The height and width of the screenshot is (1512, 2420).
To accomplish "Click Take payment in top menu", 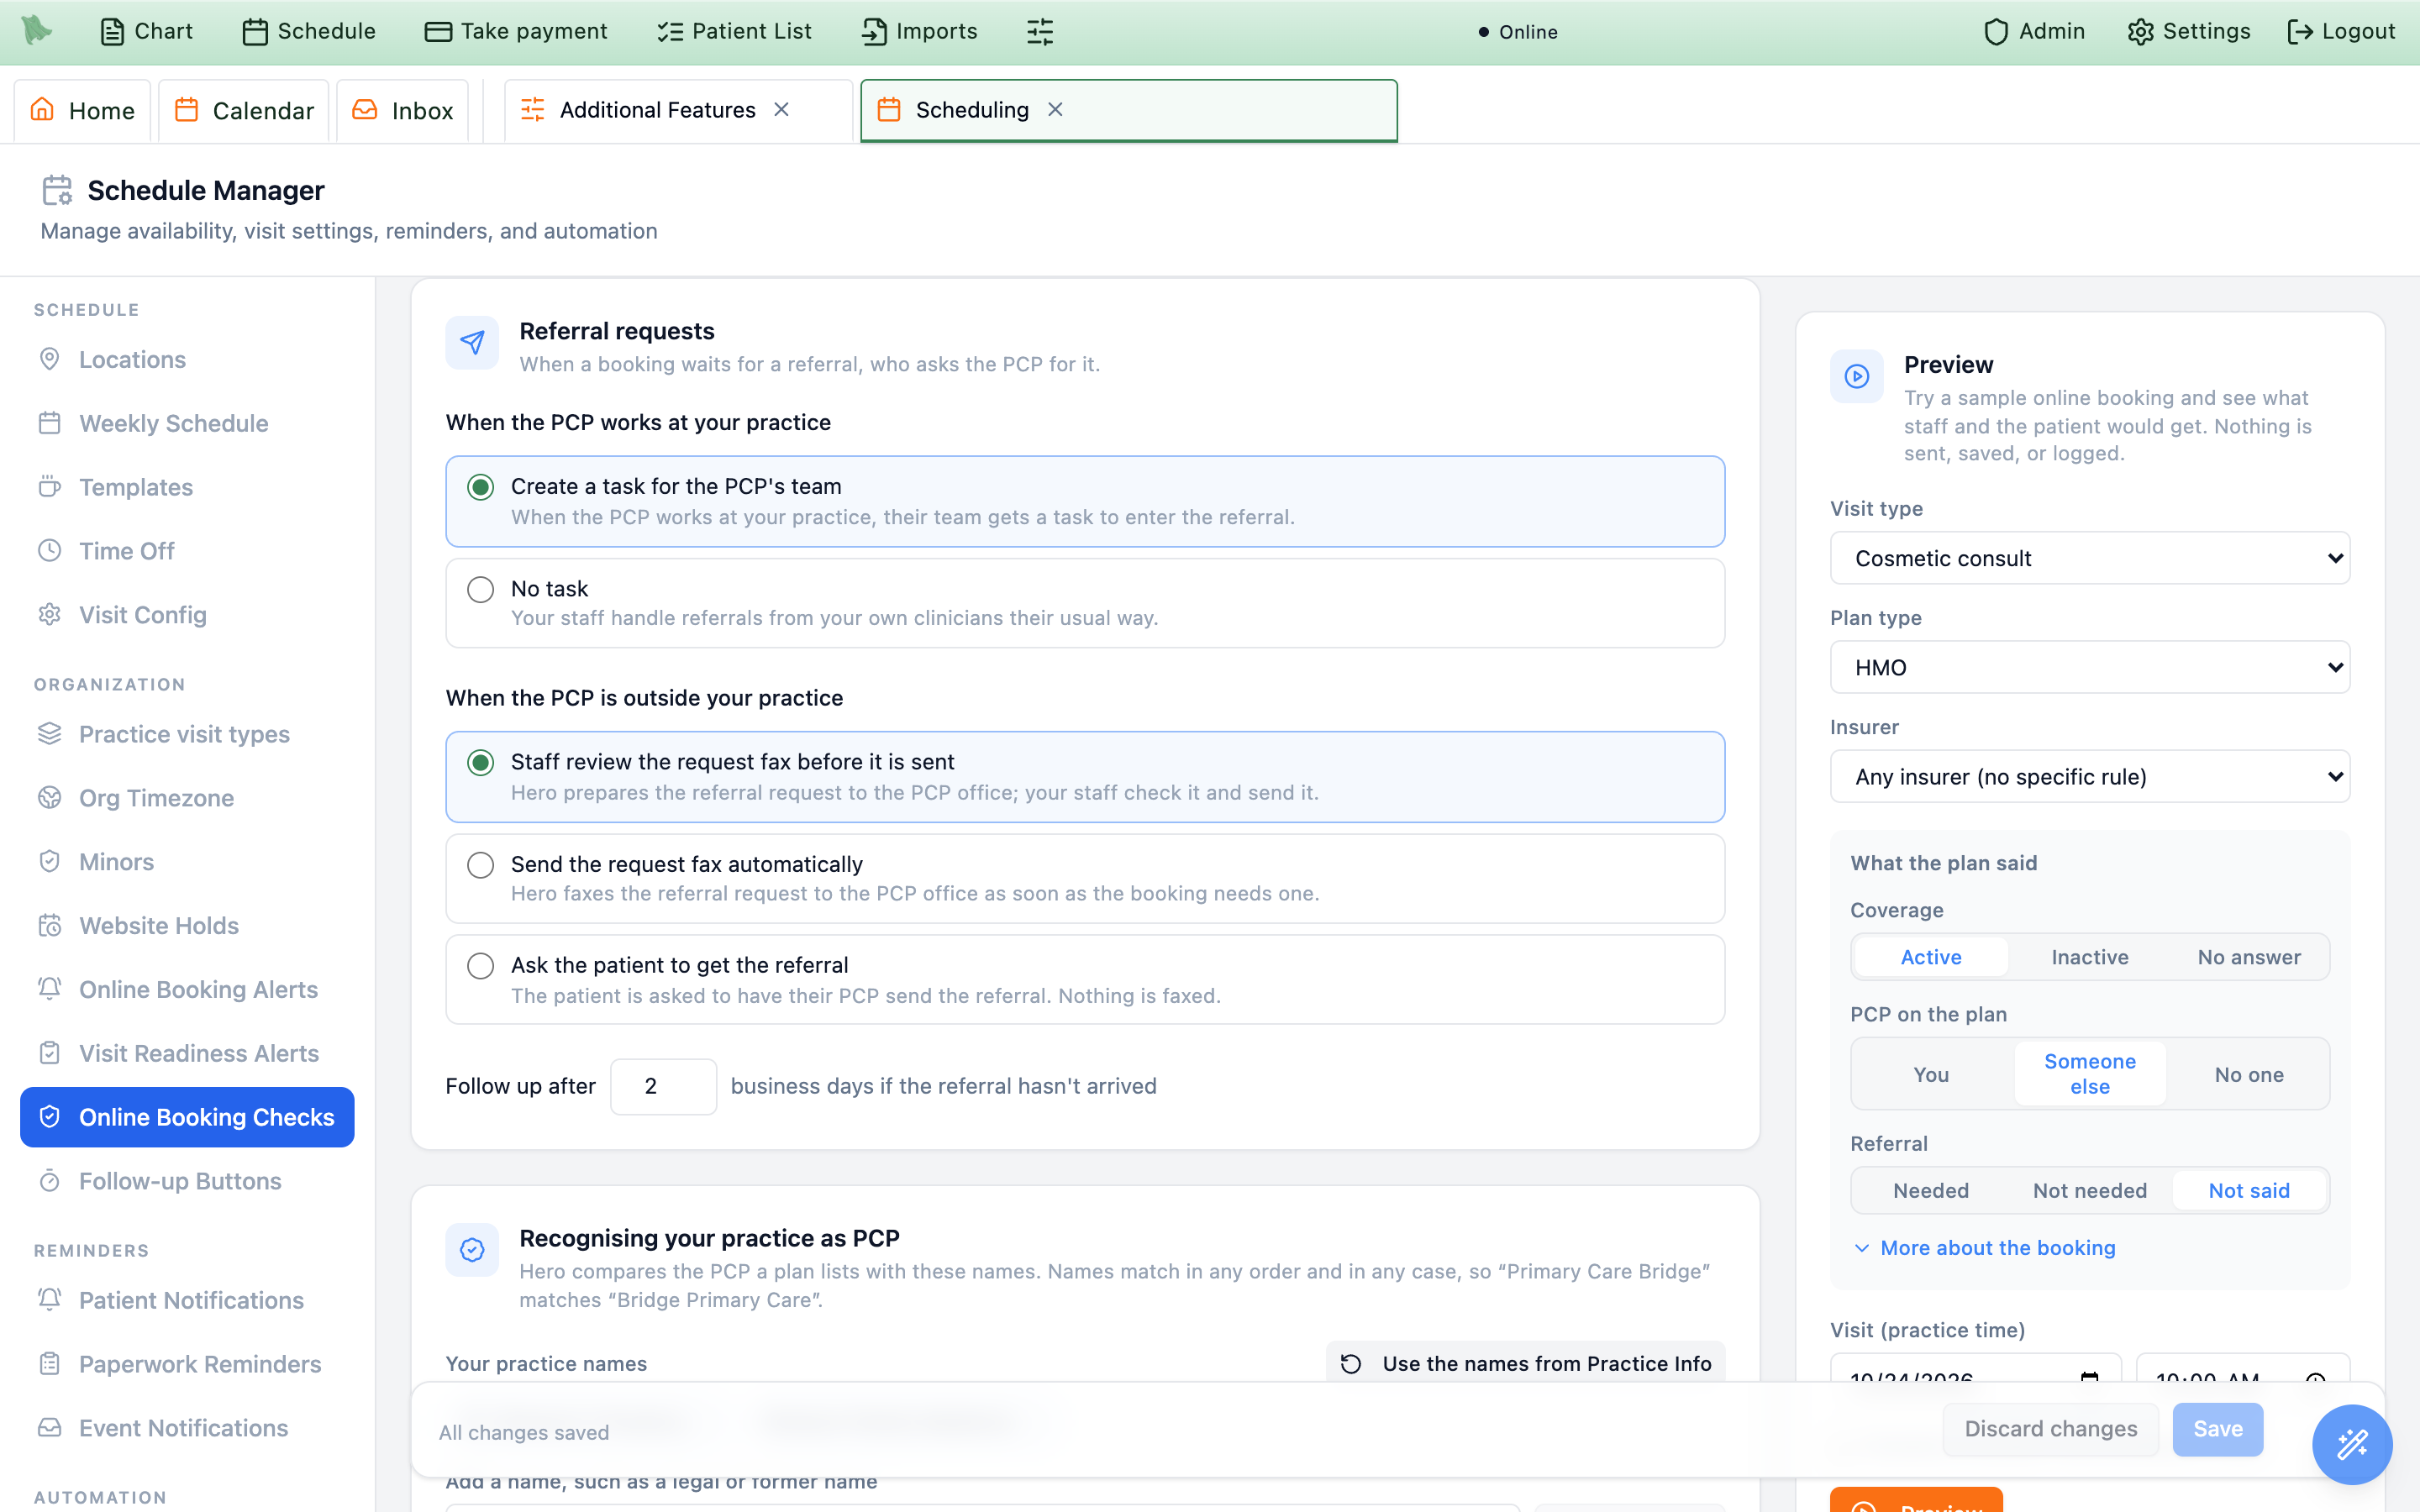I will (x=516, y=31).
